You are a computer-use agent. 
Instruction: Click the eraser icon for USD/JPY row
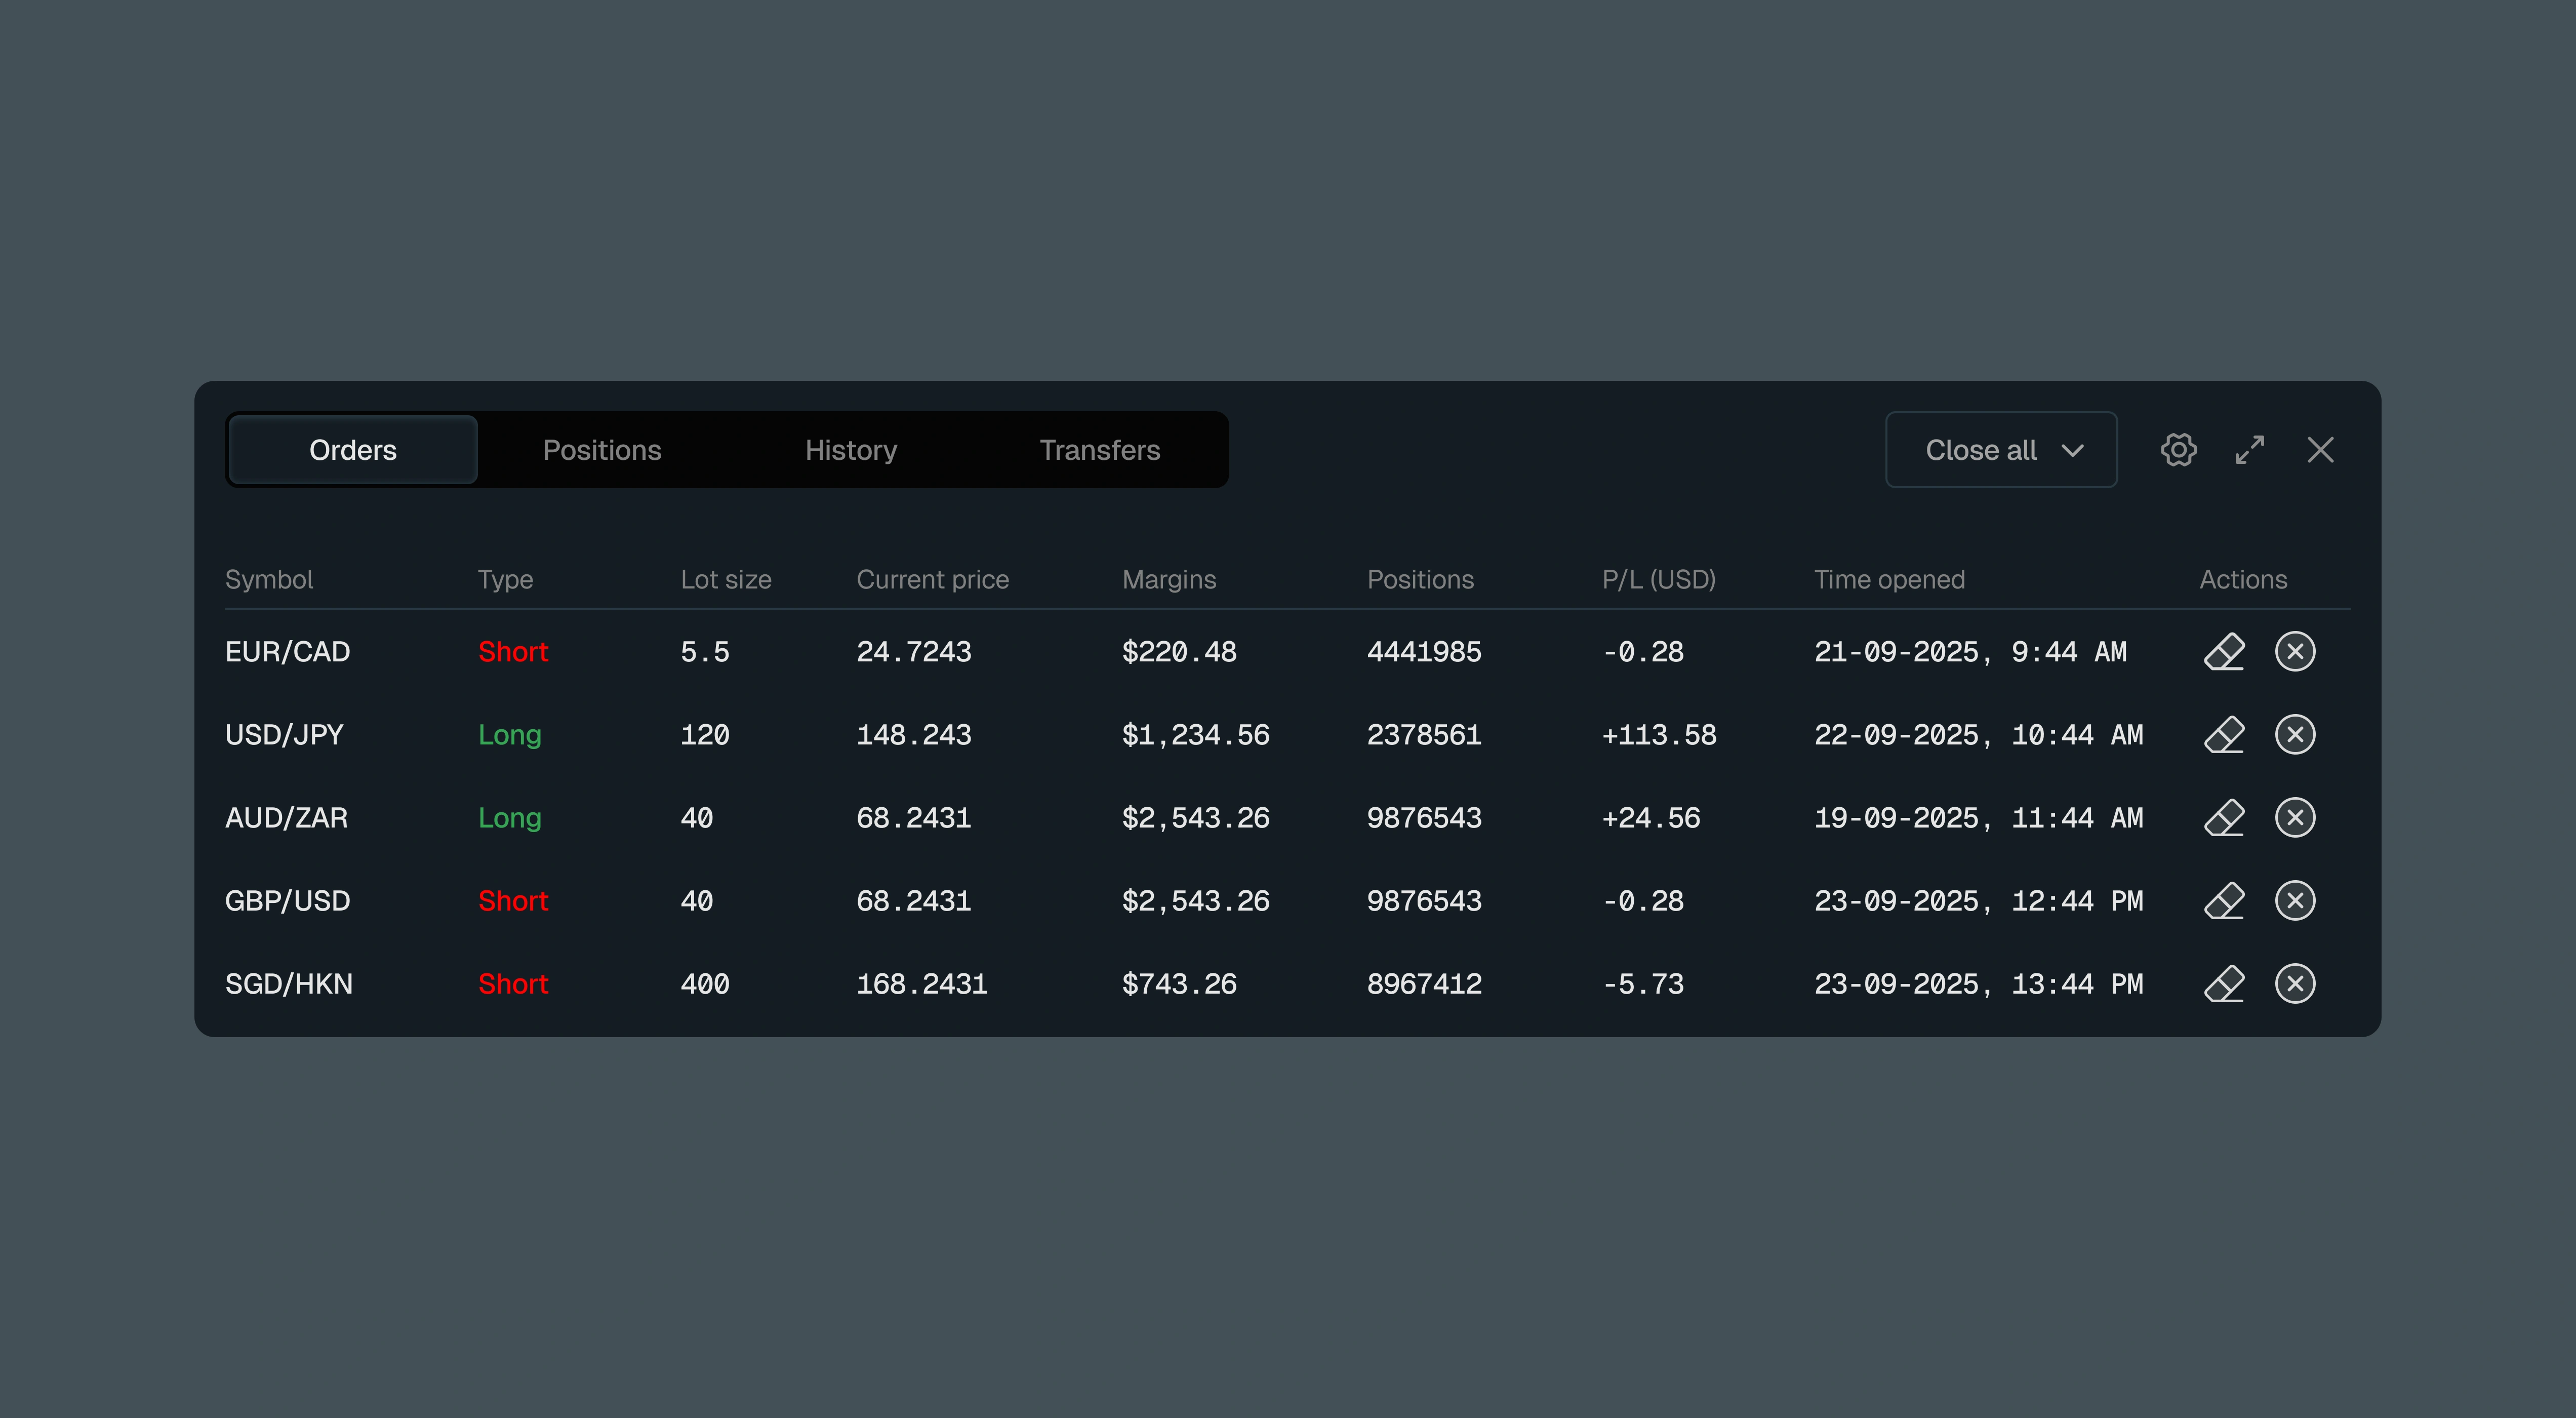pyautogui.click(x=2224, y=735)
